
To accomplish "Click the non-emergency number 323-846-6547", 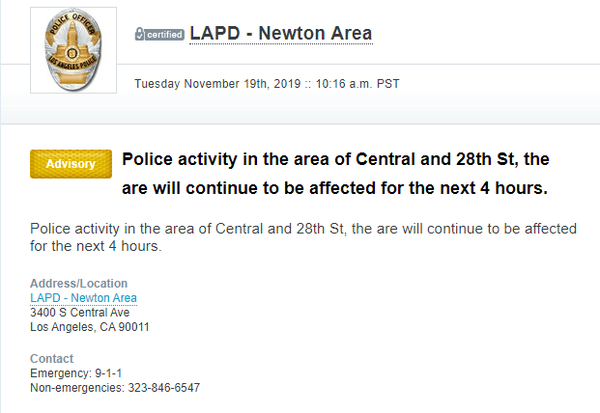I will pos(164,387).
